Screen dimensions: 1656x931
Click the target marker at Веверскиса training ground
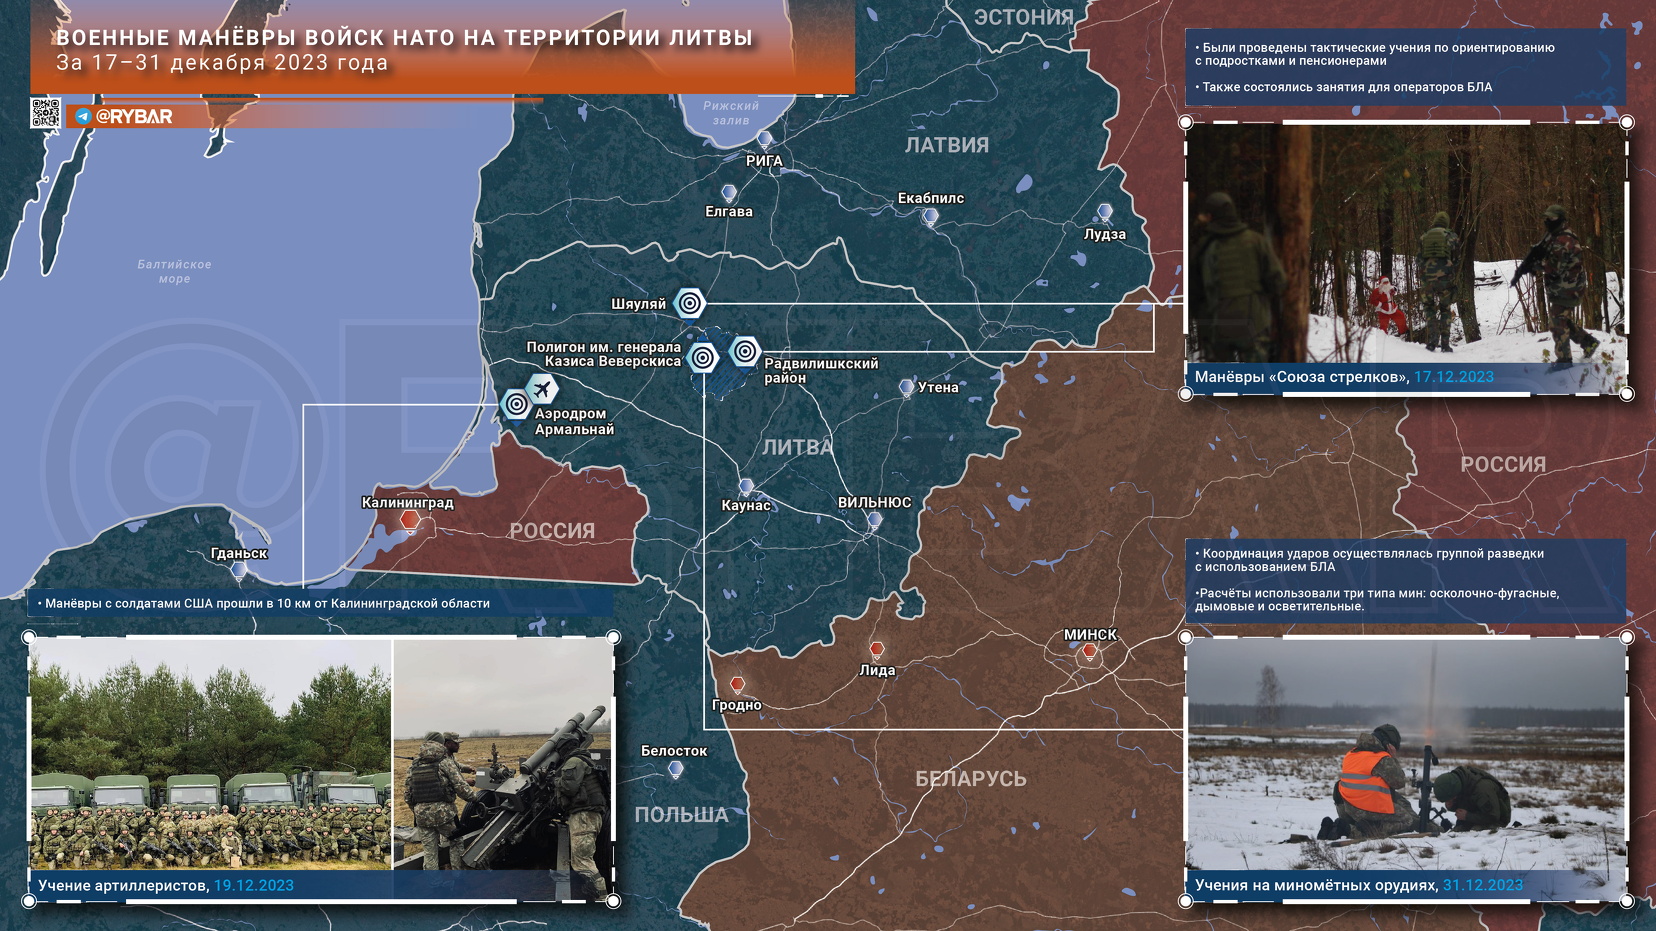point(703,357)
